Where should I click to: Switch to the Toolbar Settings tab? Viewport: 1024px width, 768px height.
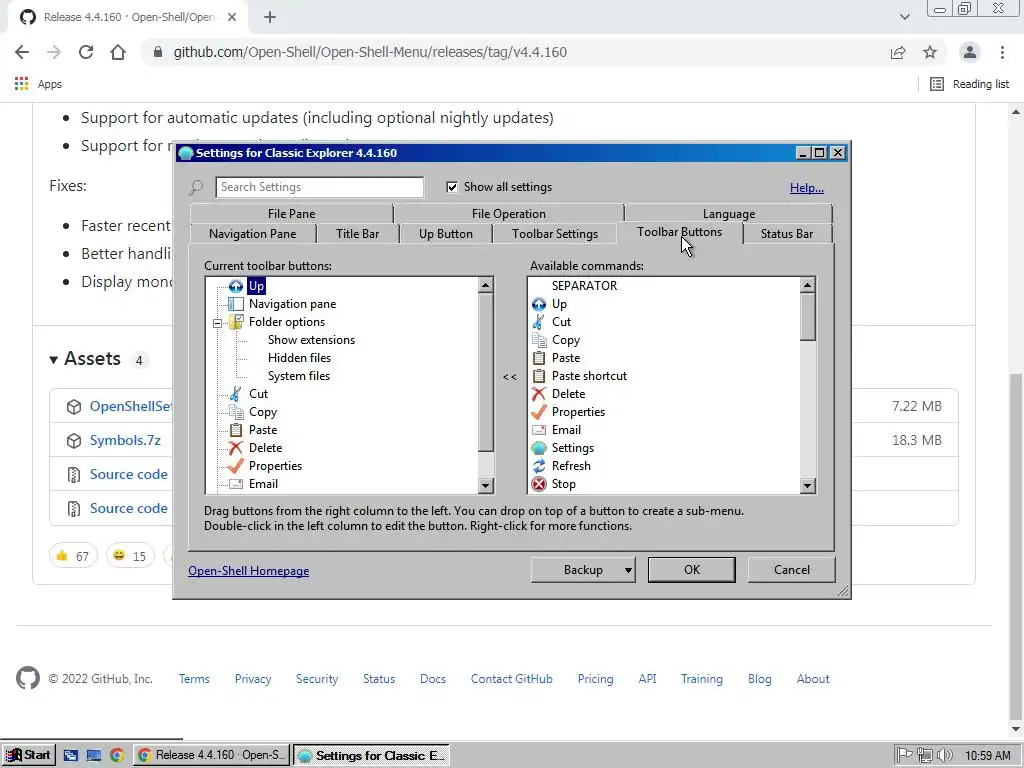point(555,234)
